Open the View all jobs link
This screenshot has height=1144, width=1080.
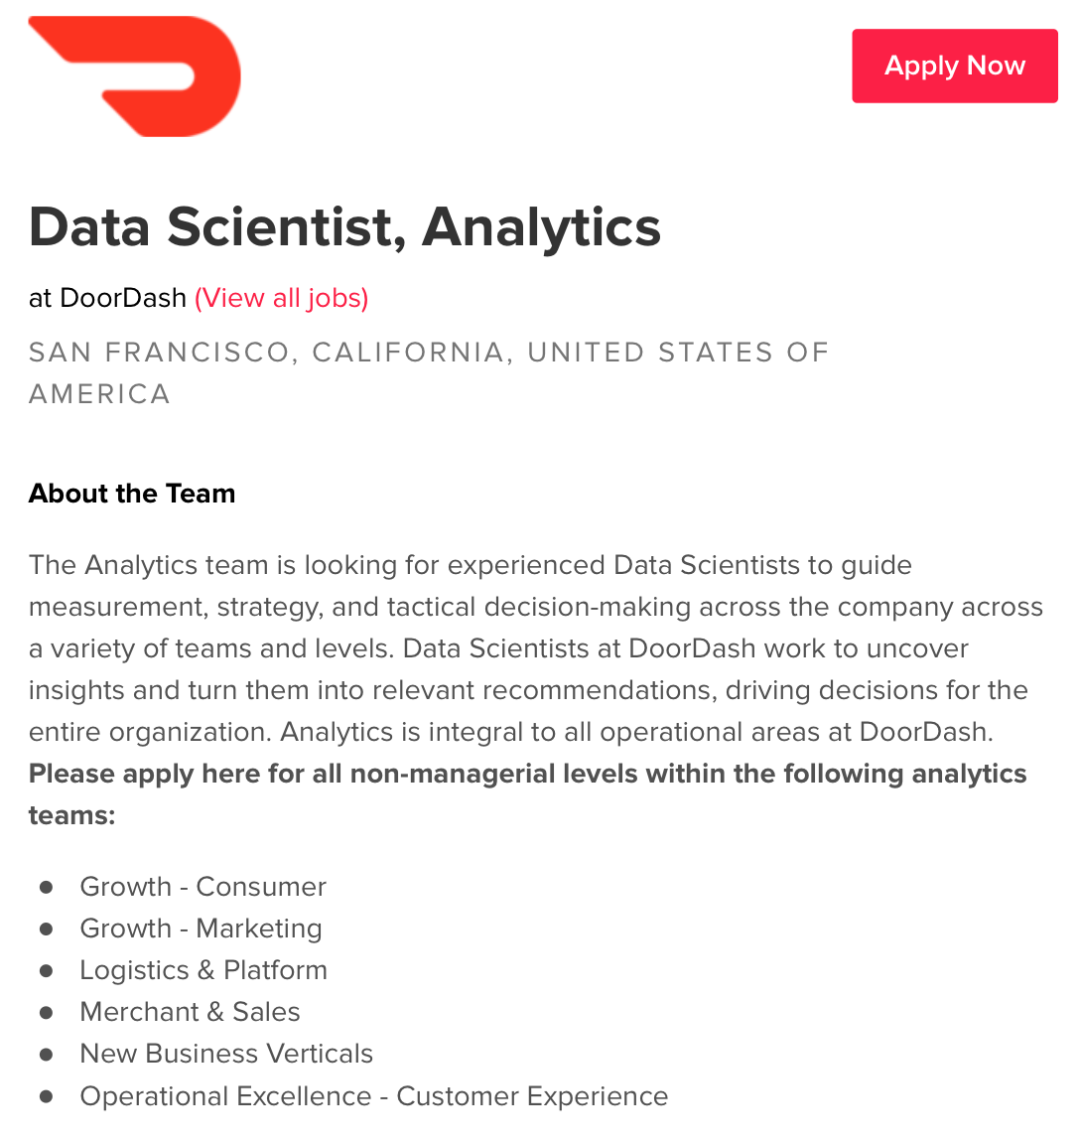(281, 298)
